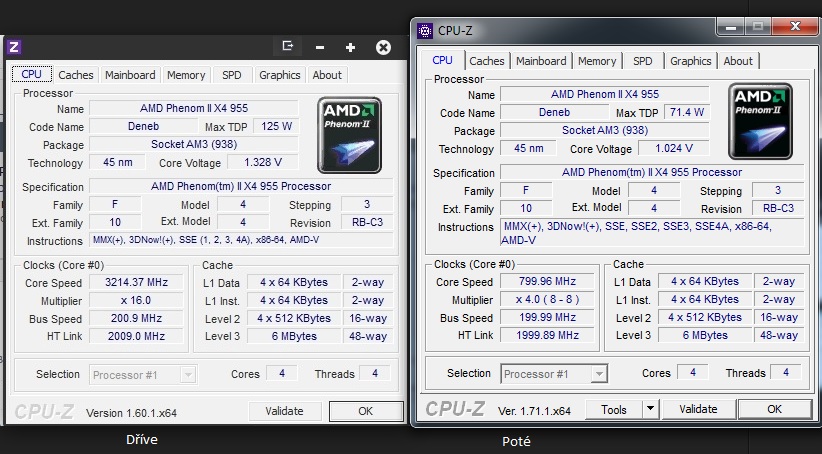Close the right CPU-Z window
Screen dimensions: 822x454
pos(795,26)
